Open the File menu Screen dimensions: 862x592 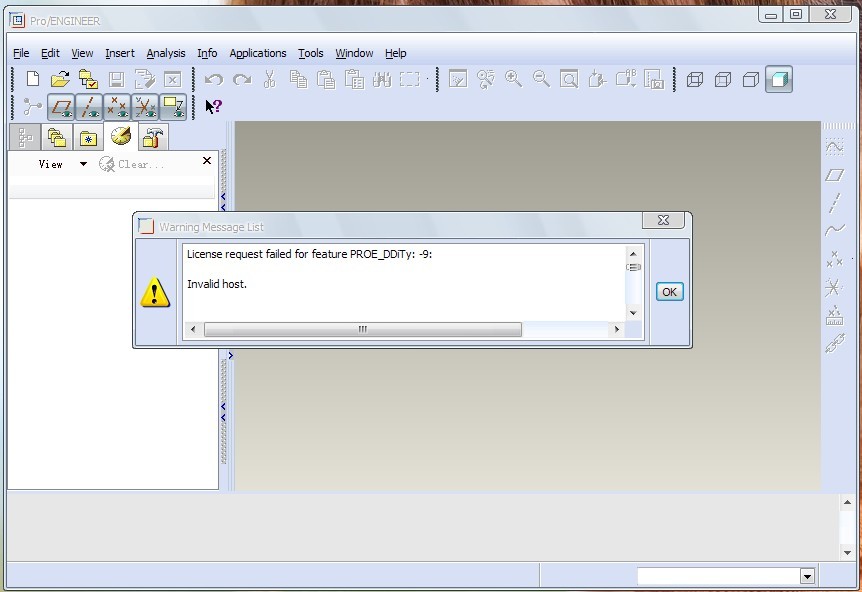tap(21, 53)
